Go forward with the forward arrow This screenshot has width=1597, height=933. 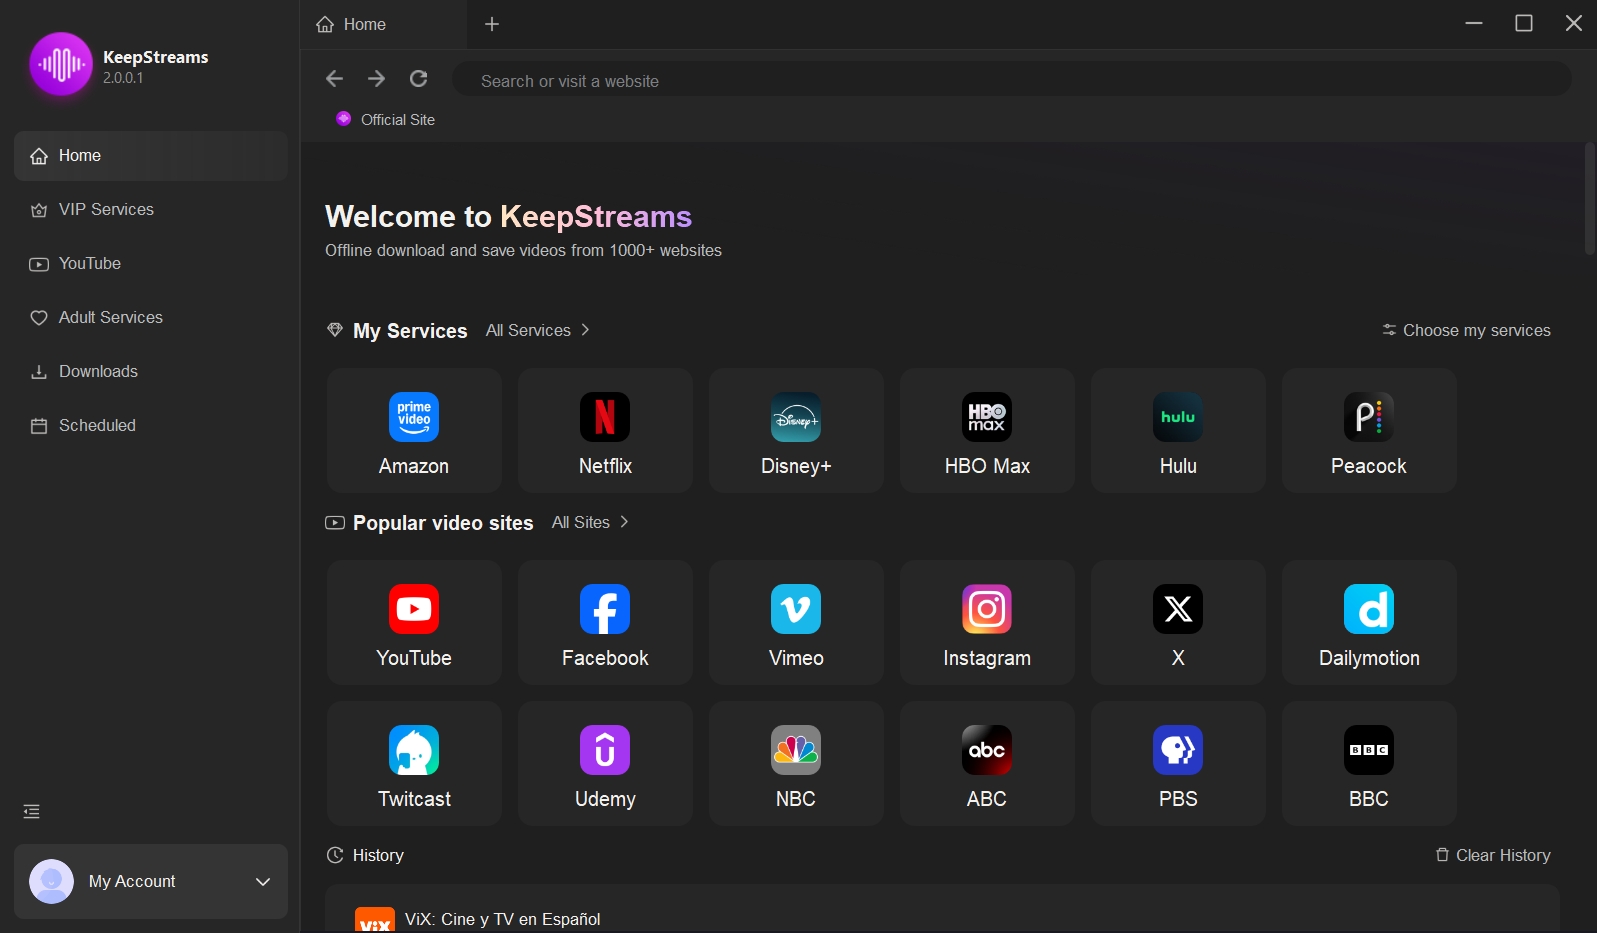tap(376, 79)
